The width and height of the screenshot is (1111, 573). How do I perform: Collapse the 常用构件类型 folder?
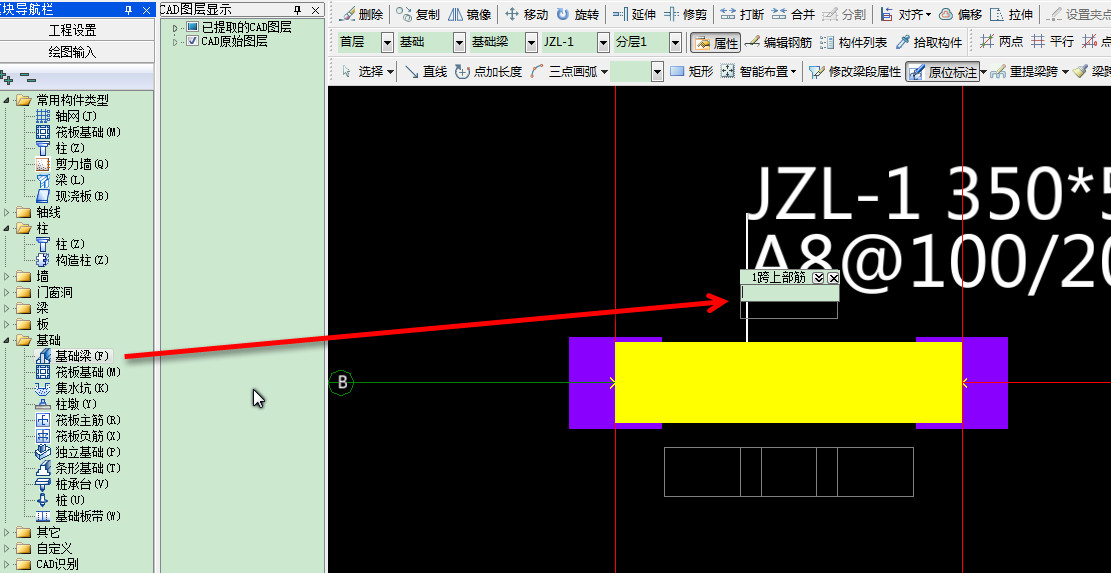point(6,101)
